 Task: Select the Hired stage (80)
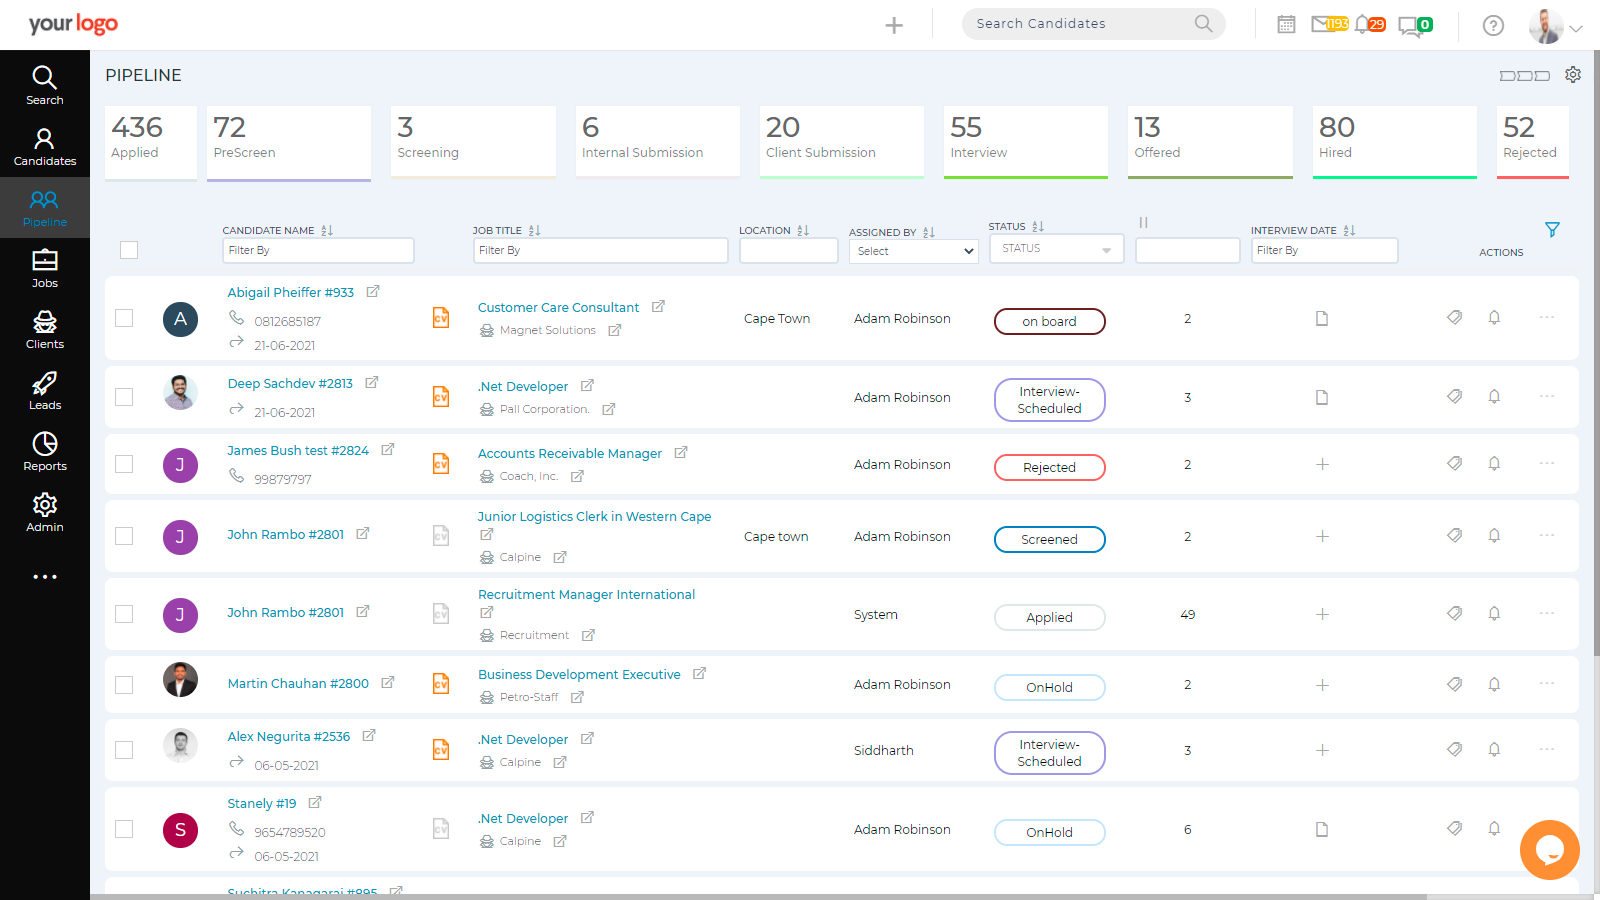(x=1395, y=142)
